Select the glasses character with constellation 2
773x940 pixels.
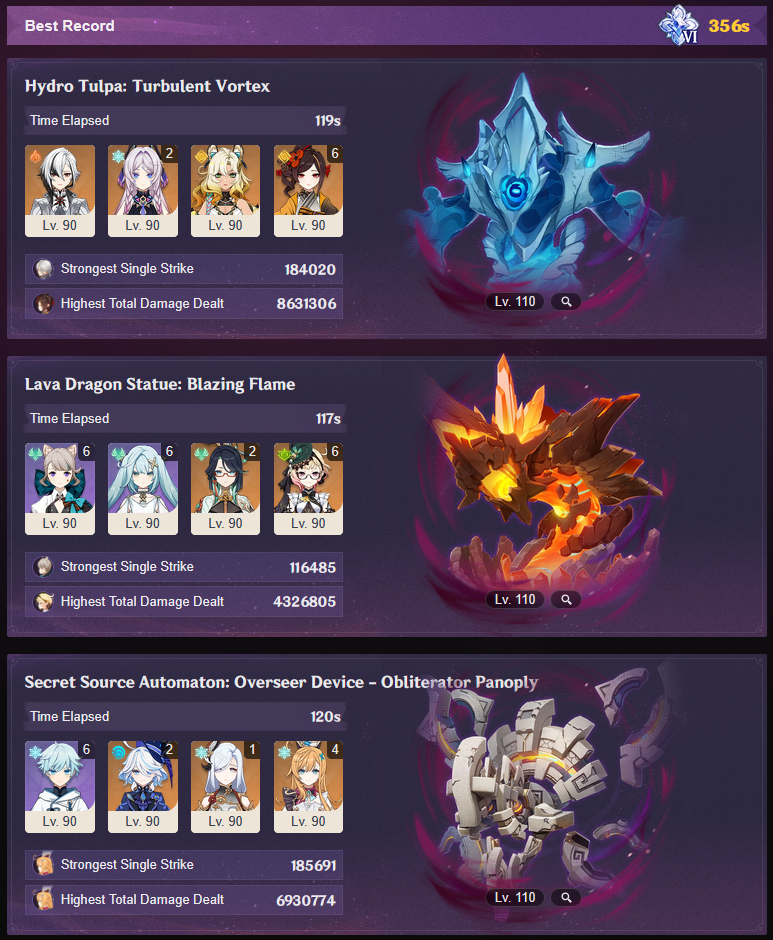[225, 489]
